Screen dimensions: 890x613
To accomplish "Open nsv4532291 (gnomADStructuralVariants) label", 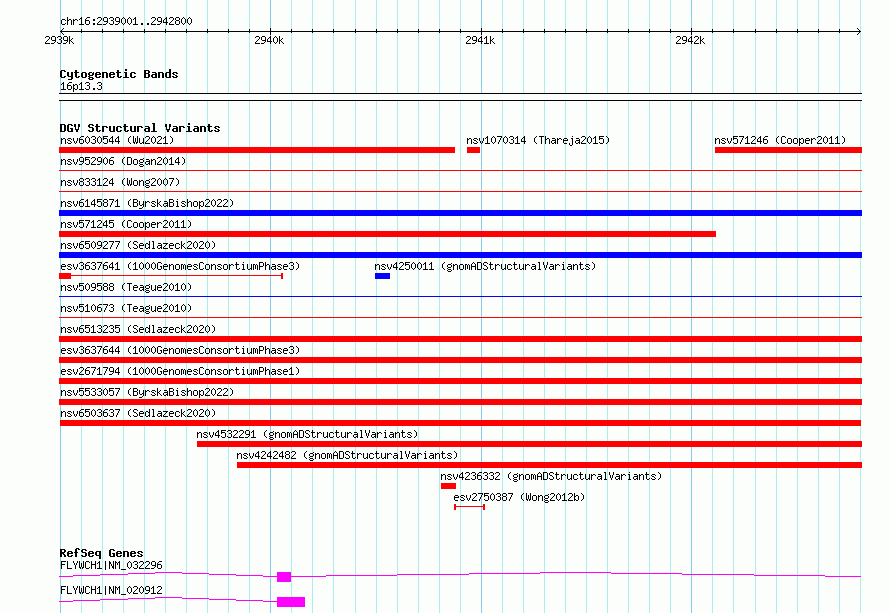I will coord(307,434).
